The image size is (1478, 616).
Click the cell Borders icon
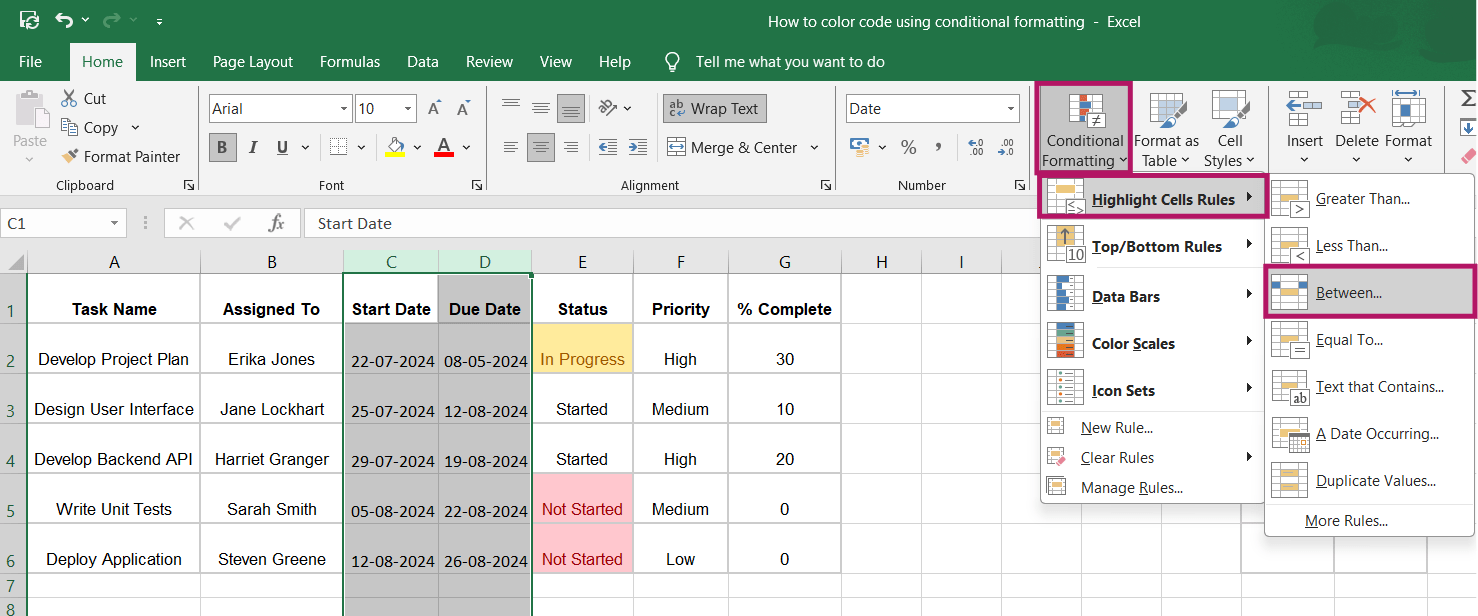pos(339,147)
